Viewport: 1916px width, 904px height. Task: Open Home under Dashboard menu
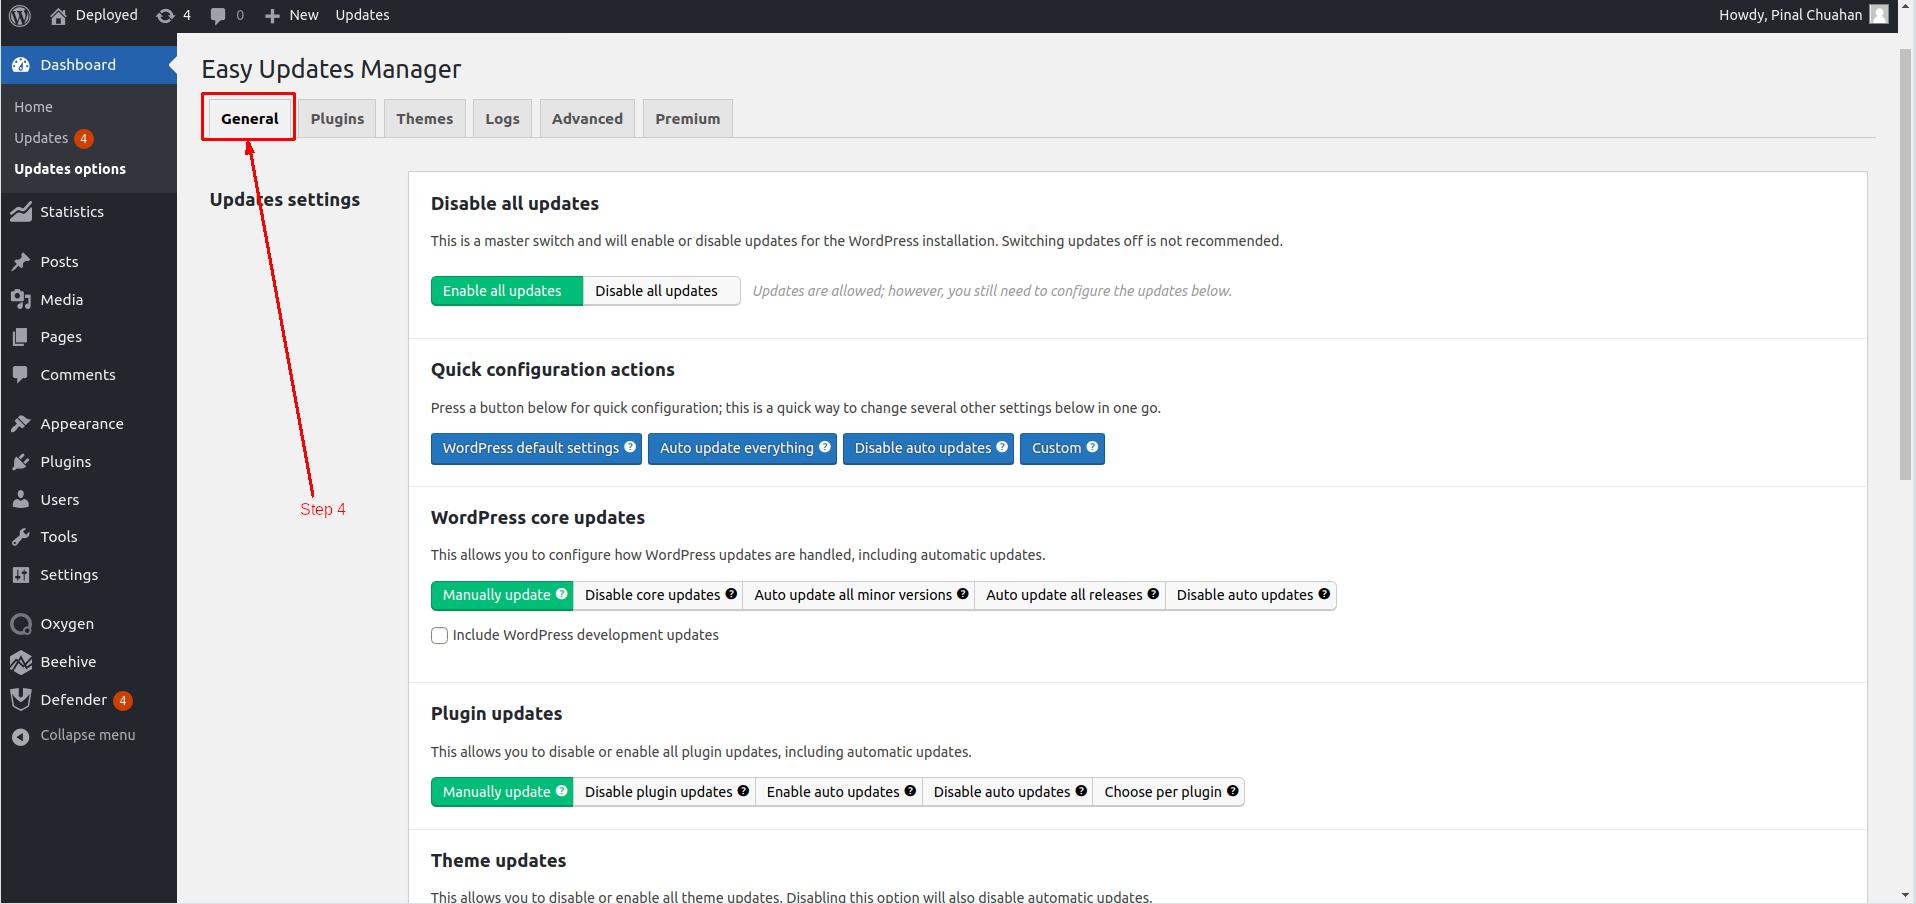click(33, 107)
